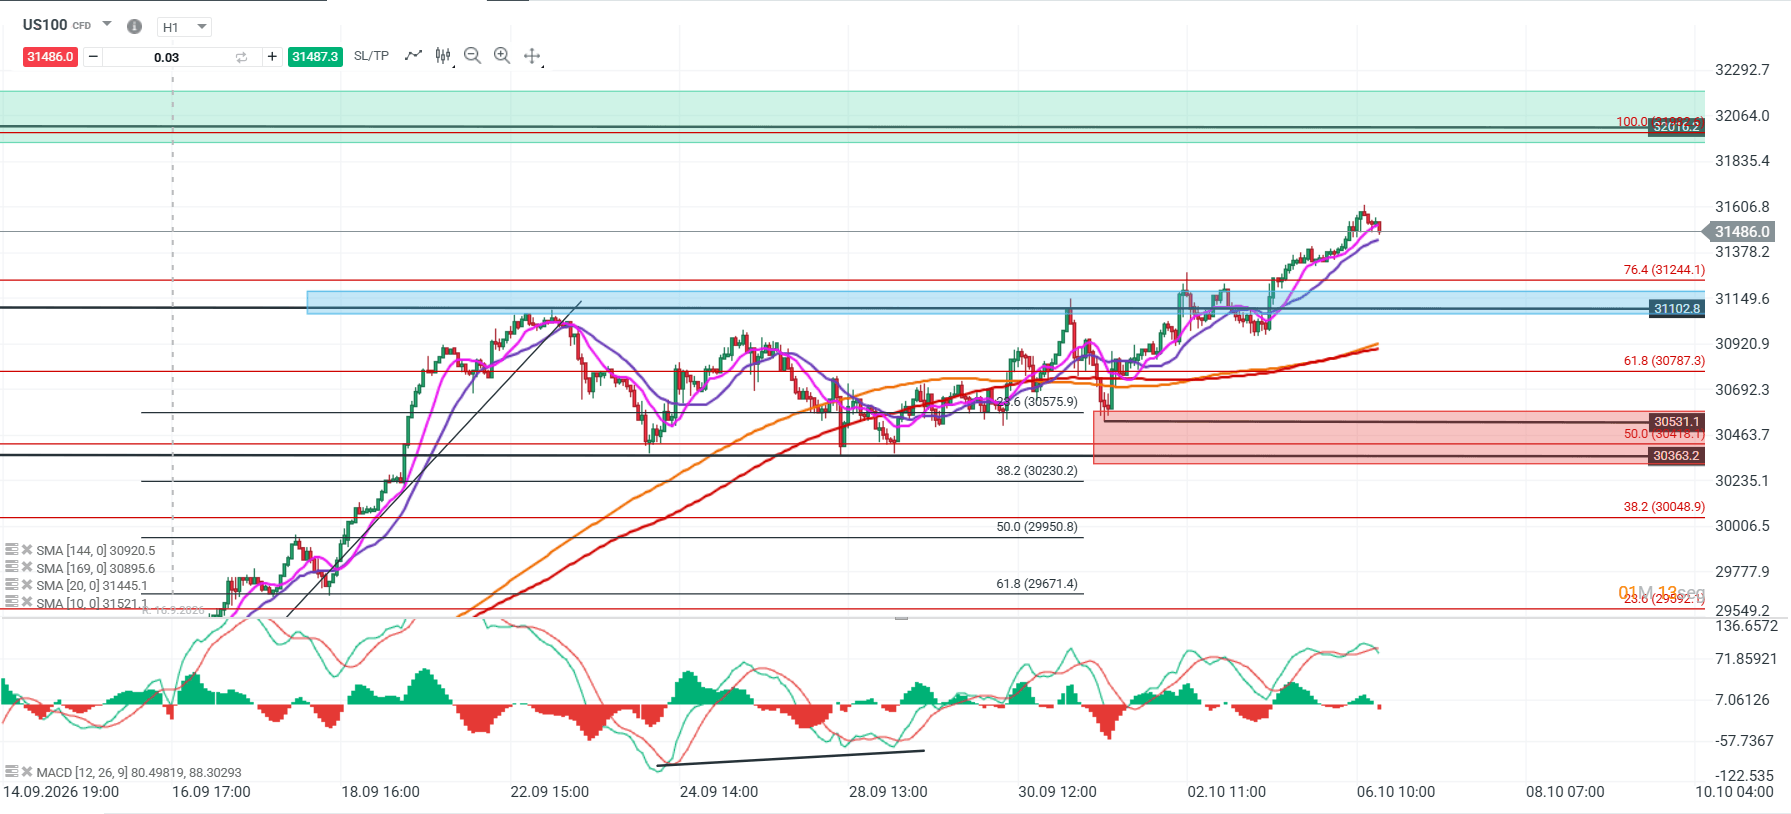
Task: Decrease trade volume with the minus button
Action: 93,57
